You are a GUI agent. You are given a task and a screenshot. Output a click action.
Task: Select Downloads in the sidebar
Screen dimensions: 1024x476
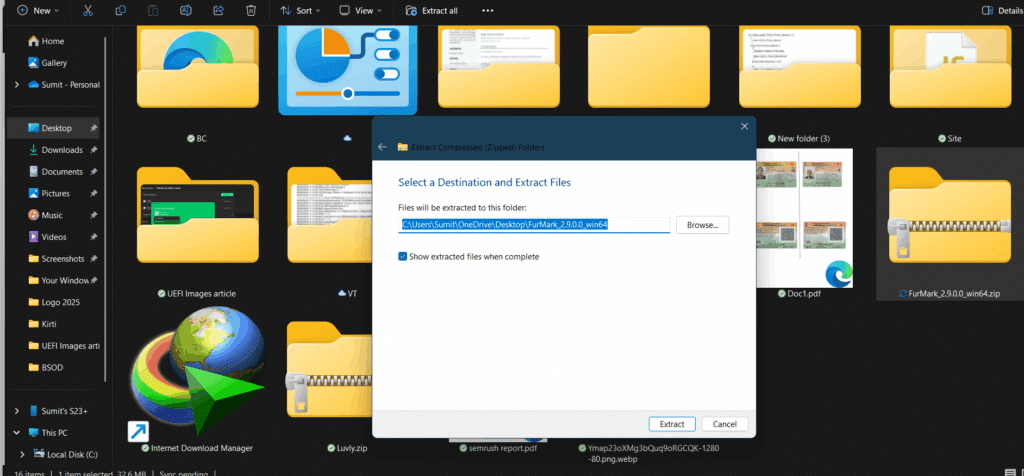click(61, 150)
